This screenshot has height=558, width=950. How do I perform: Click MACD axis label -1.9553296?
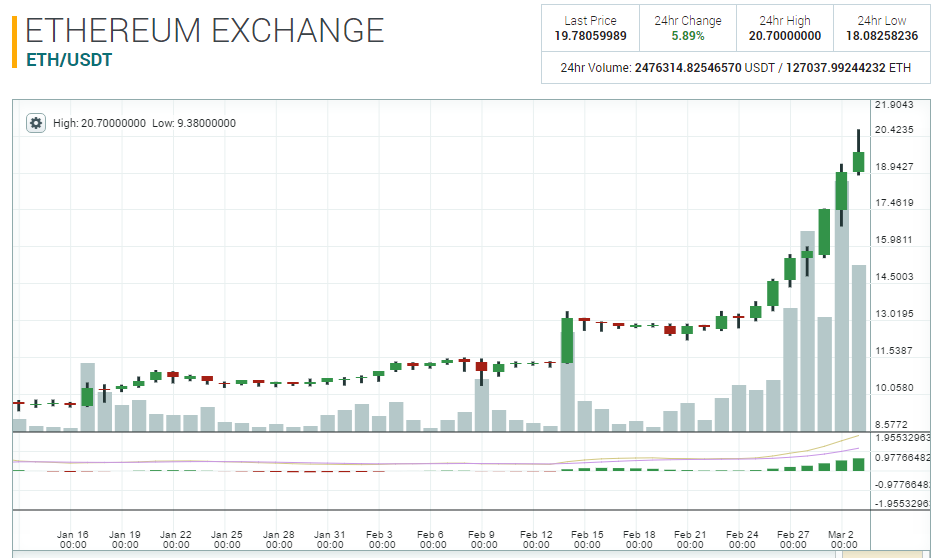point(902,504)
